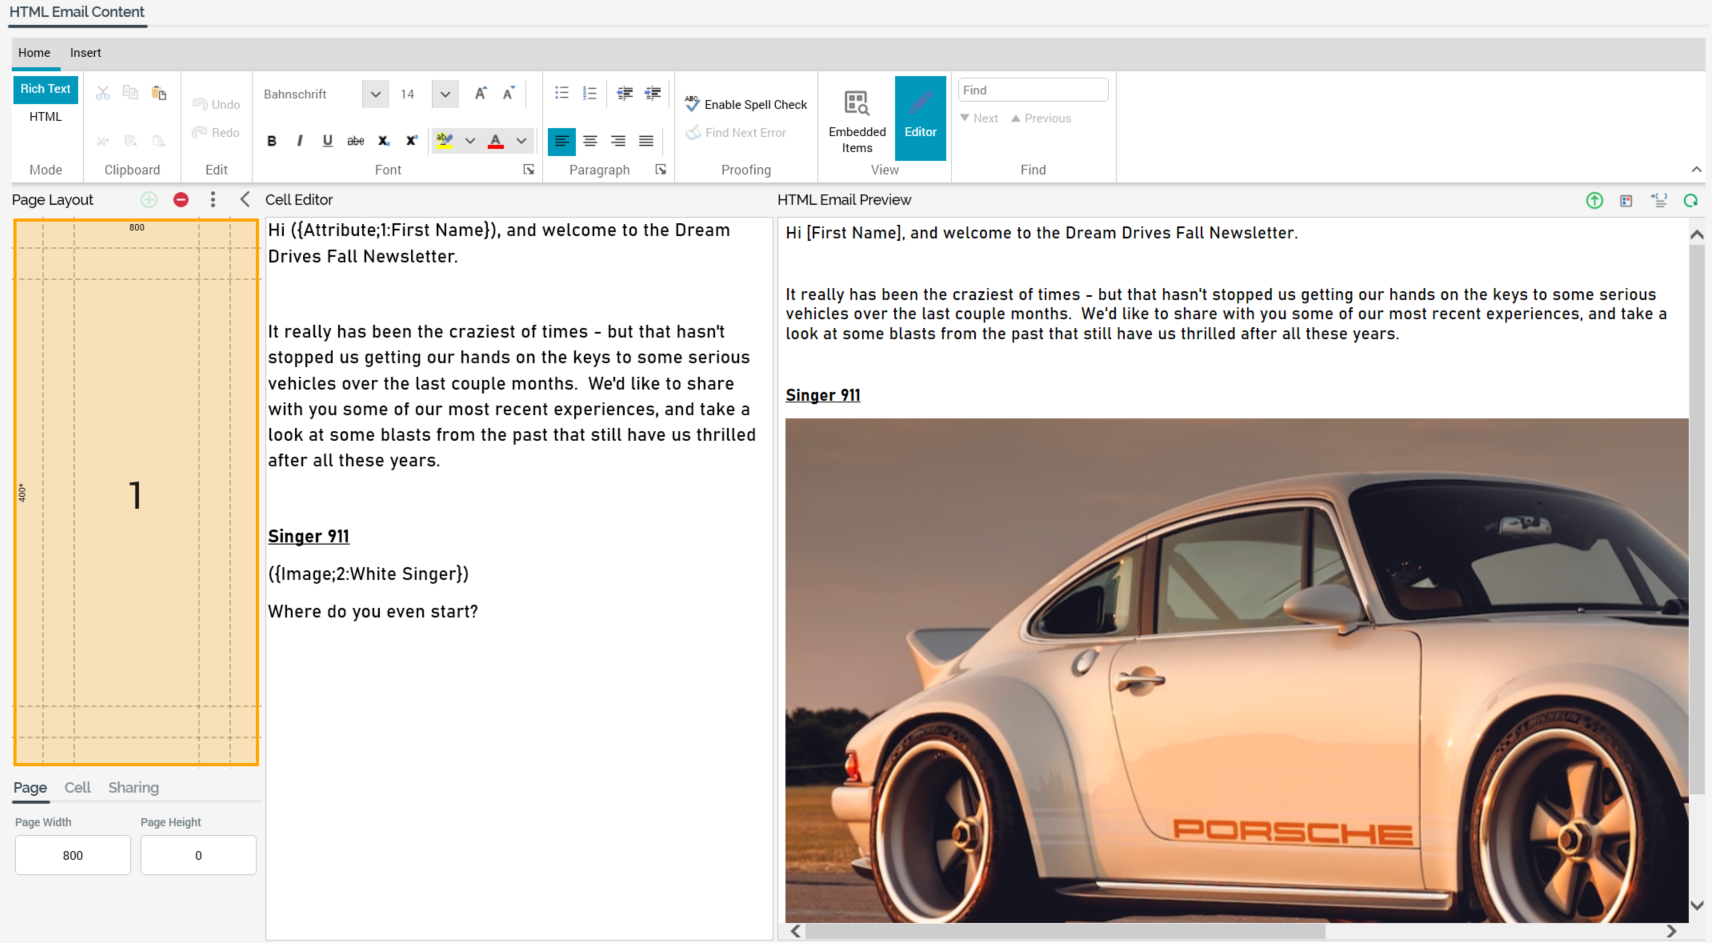Apply bulleted list formatting
Viewport: 1712px width, 943px height.
(x=562, y=93)
